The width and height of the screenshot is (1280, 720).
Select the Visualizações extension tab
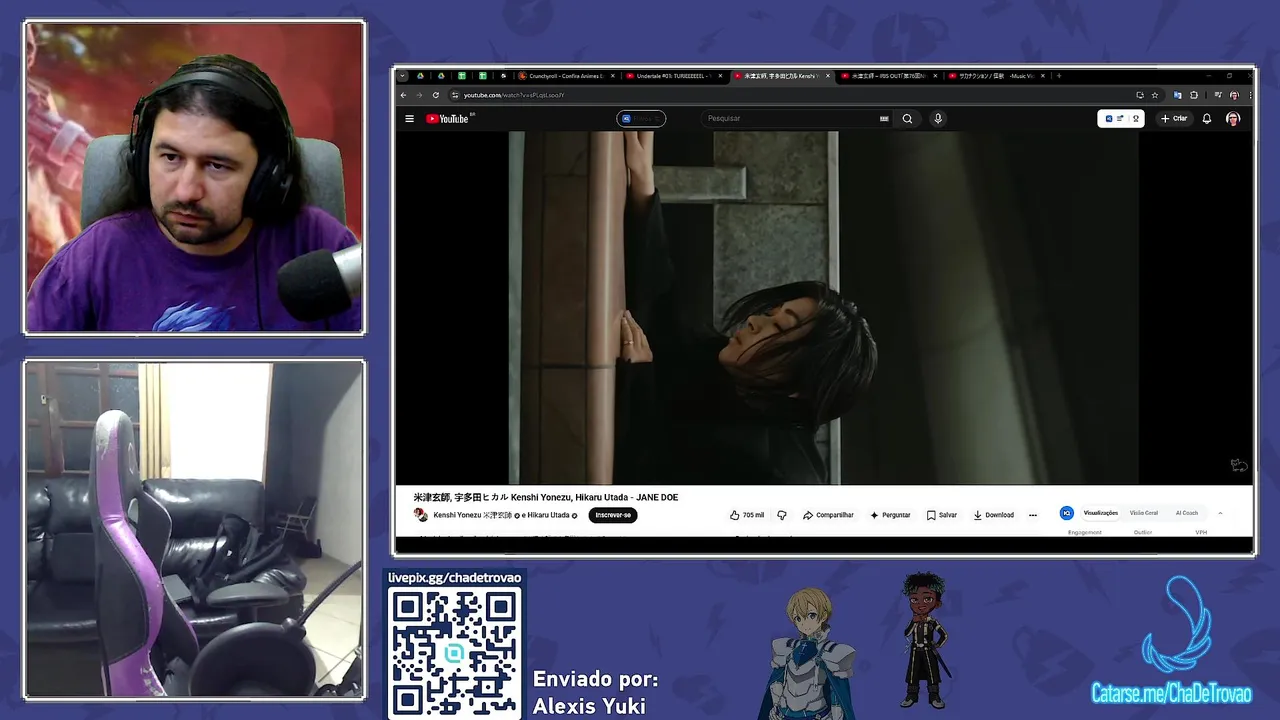click(x=1101, y=513)
